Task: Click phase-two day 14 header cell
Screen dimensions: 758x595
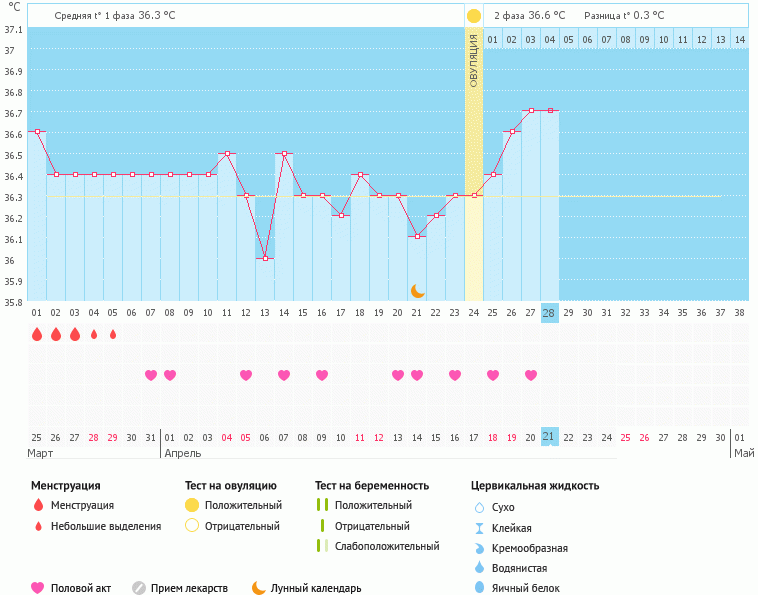Action: [739, 39]
